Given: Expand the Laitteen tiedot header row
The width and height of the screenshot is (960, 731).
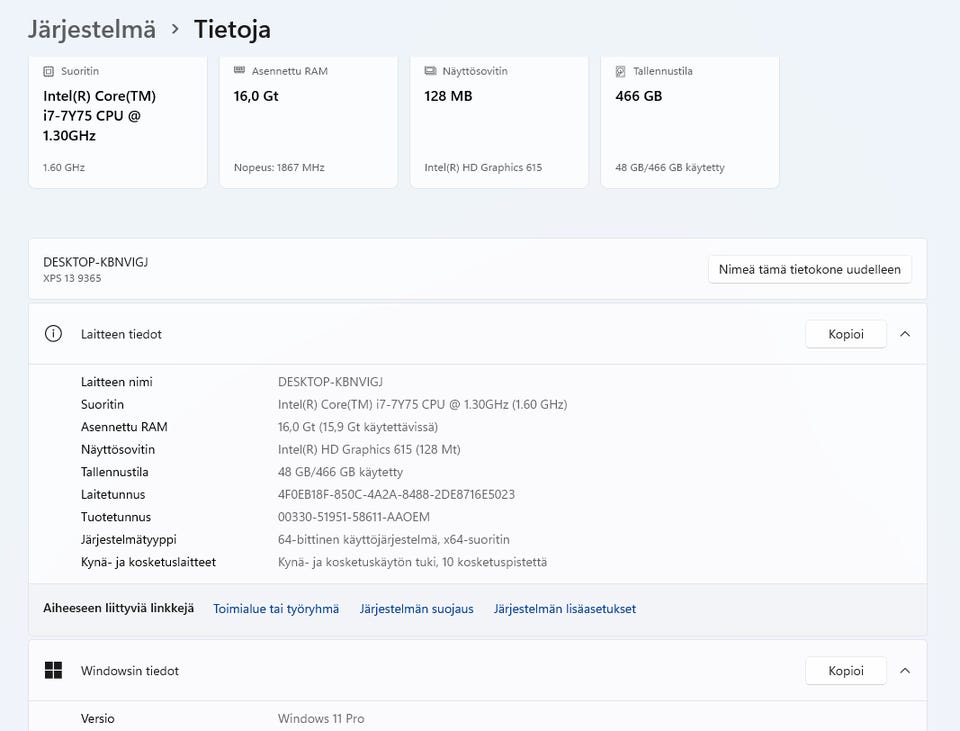Looking at the screenshot, I should click(478, 334).
